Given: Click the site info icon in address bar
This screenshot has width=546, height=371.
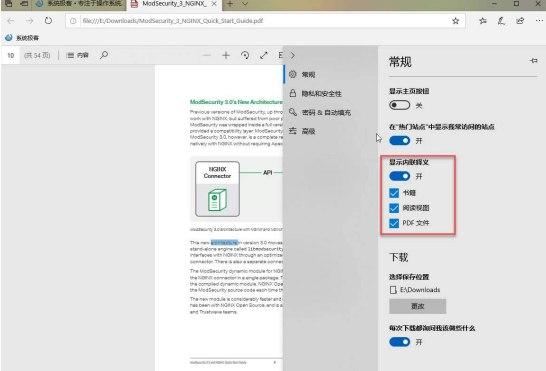Looking at the screenshot, I should point(73,21).
